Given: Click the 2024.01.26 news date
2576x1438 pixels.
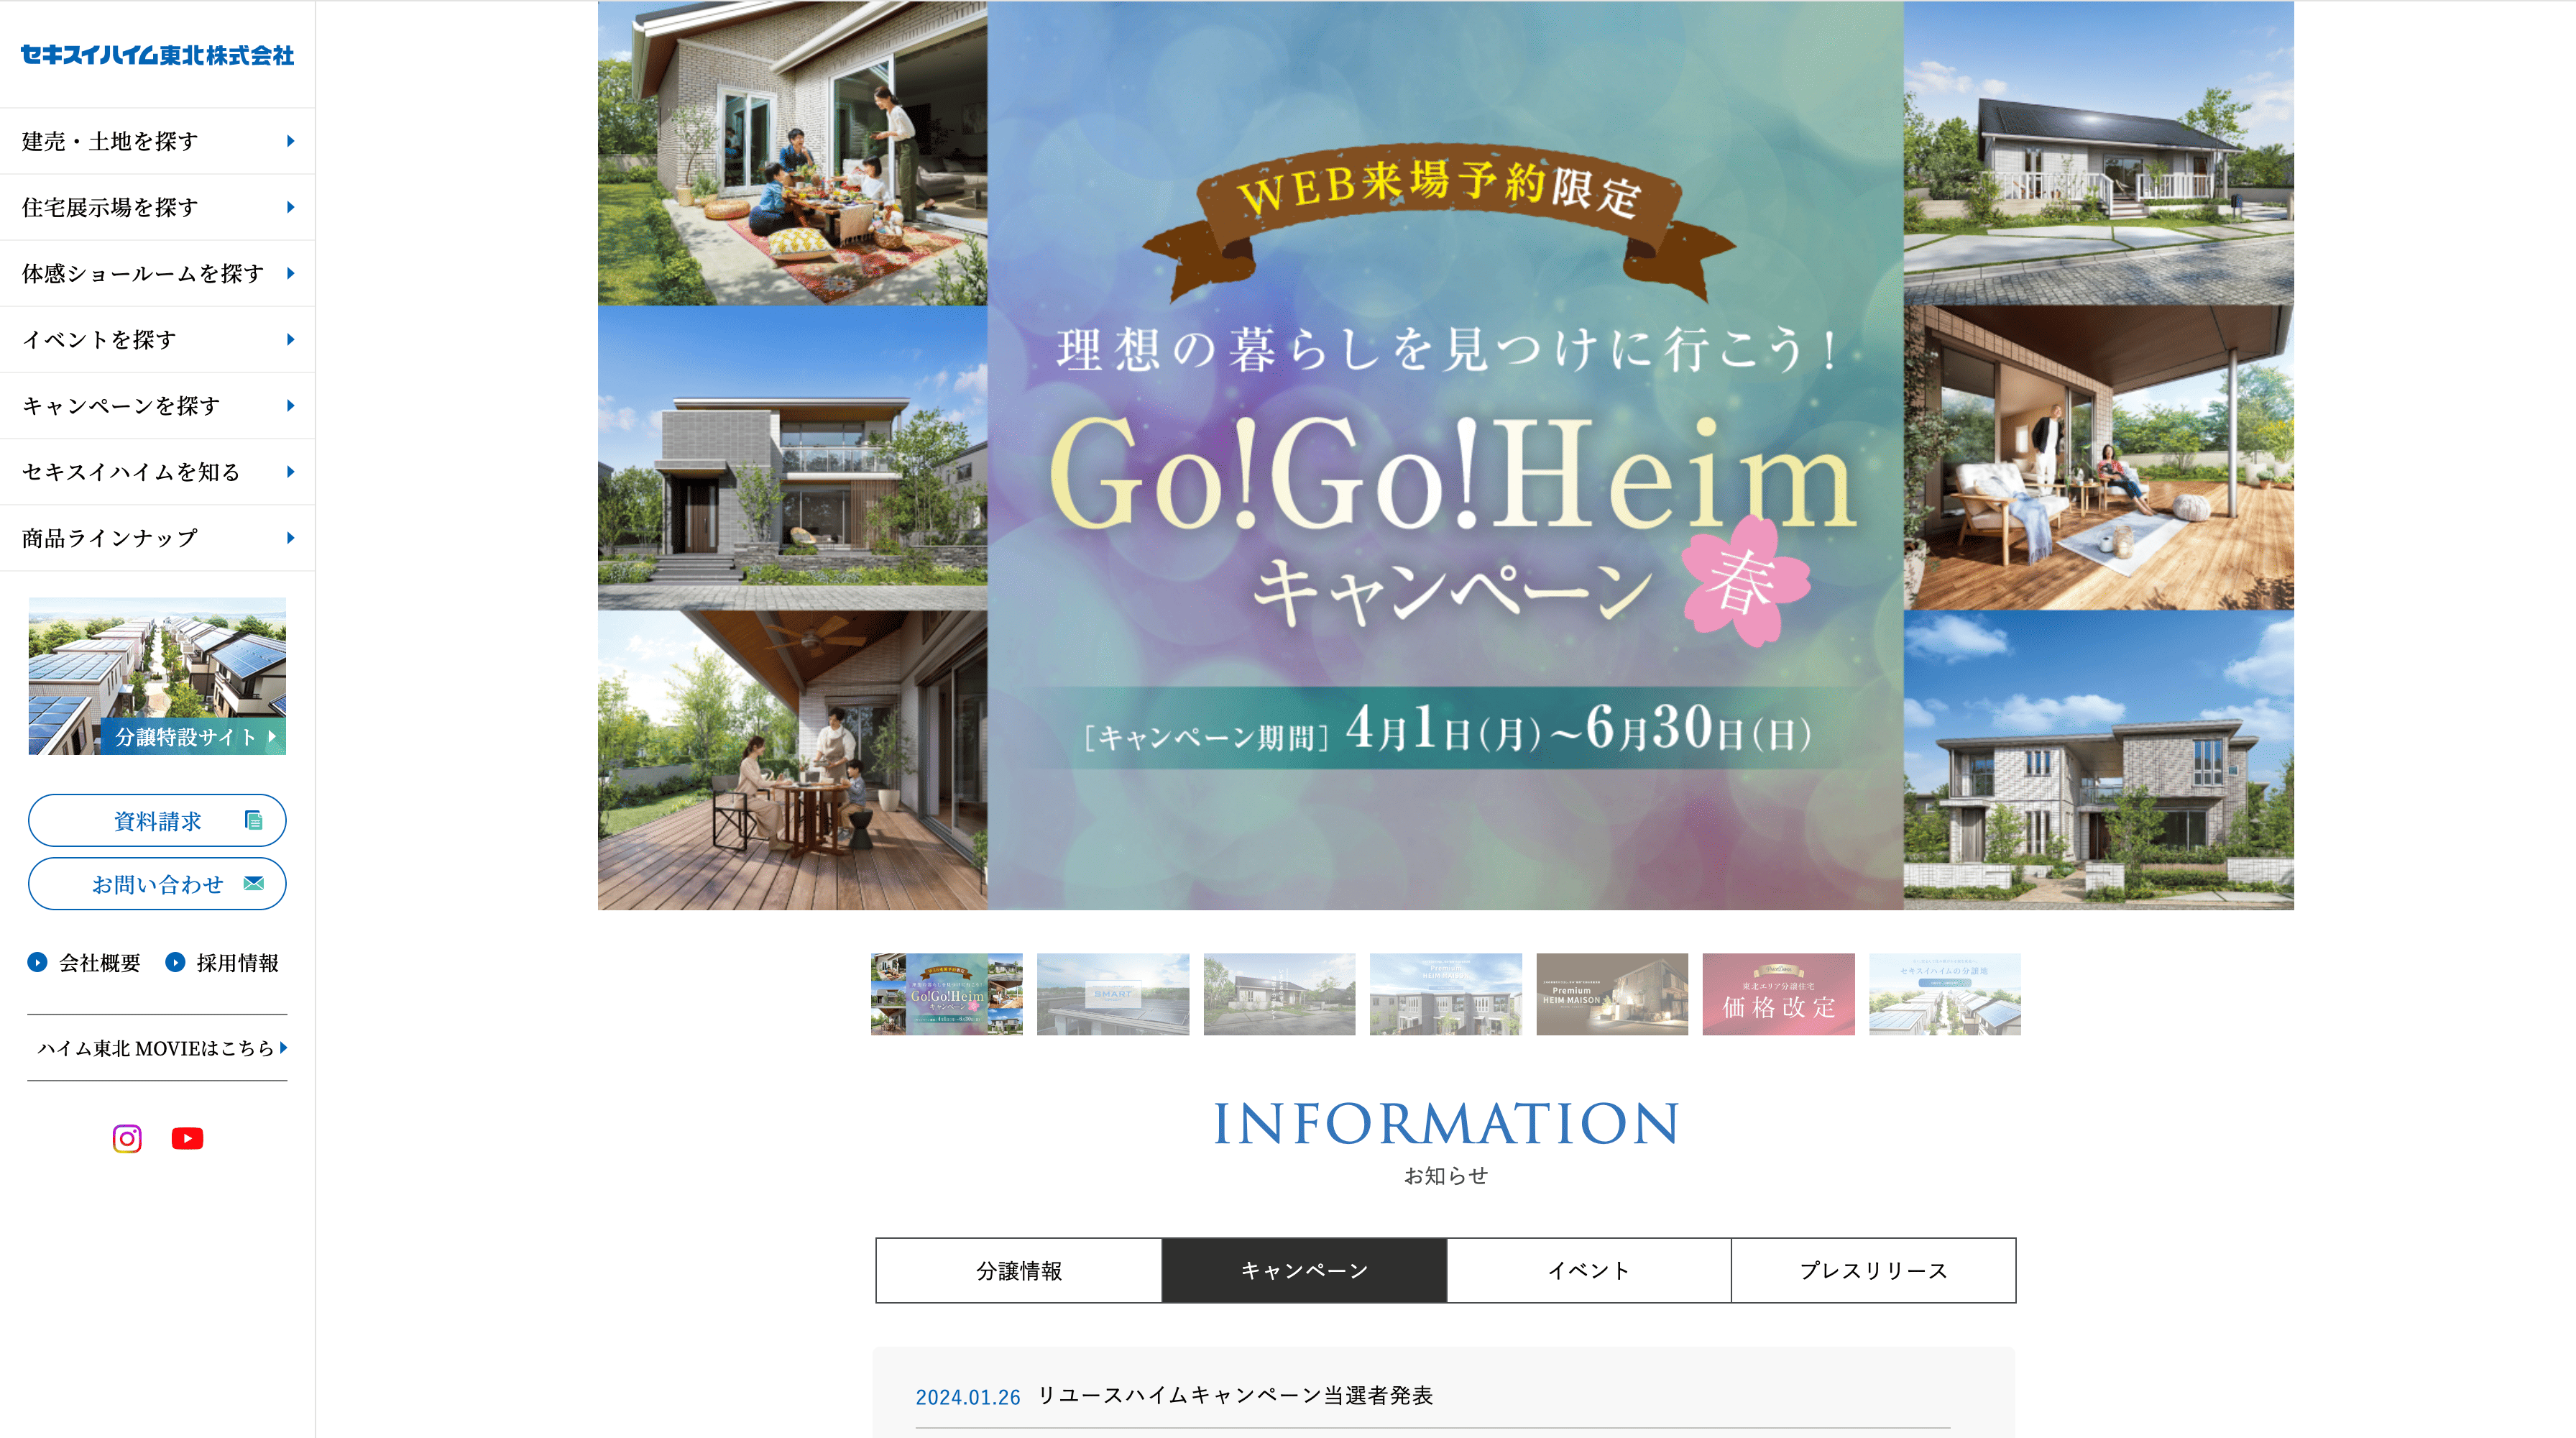Looking at the screenshot, I should click(967, 1397).
